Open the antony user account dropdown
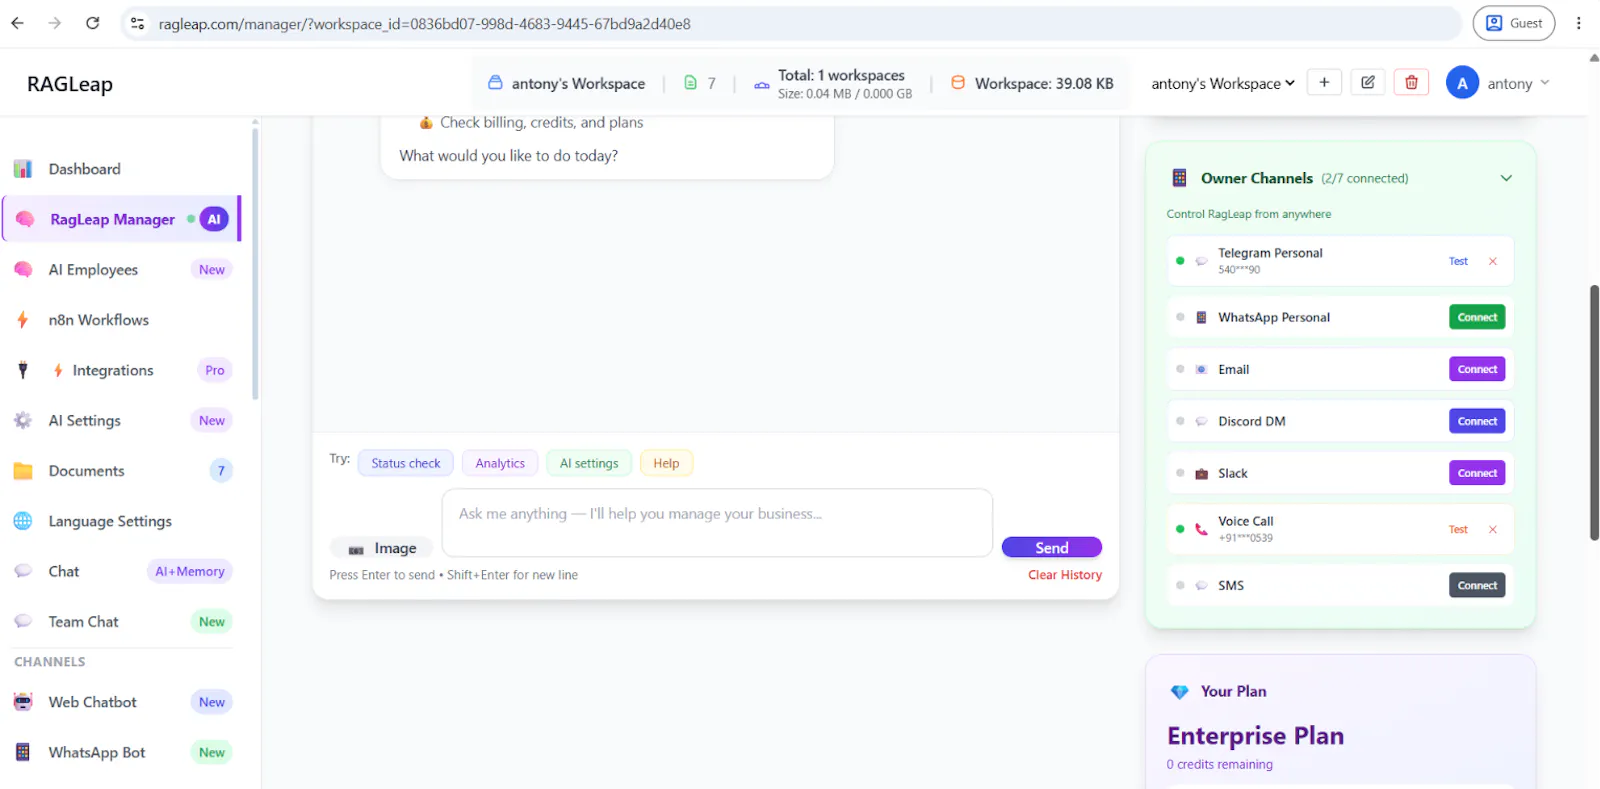This screenshot has width=1600, height=789. click(1518, 83)
